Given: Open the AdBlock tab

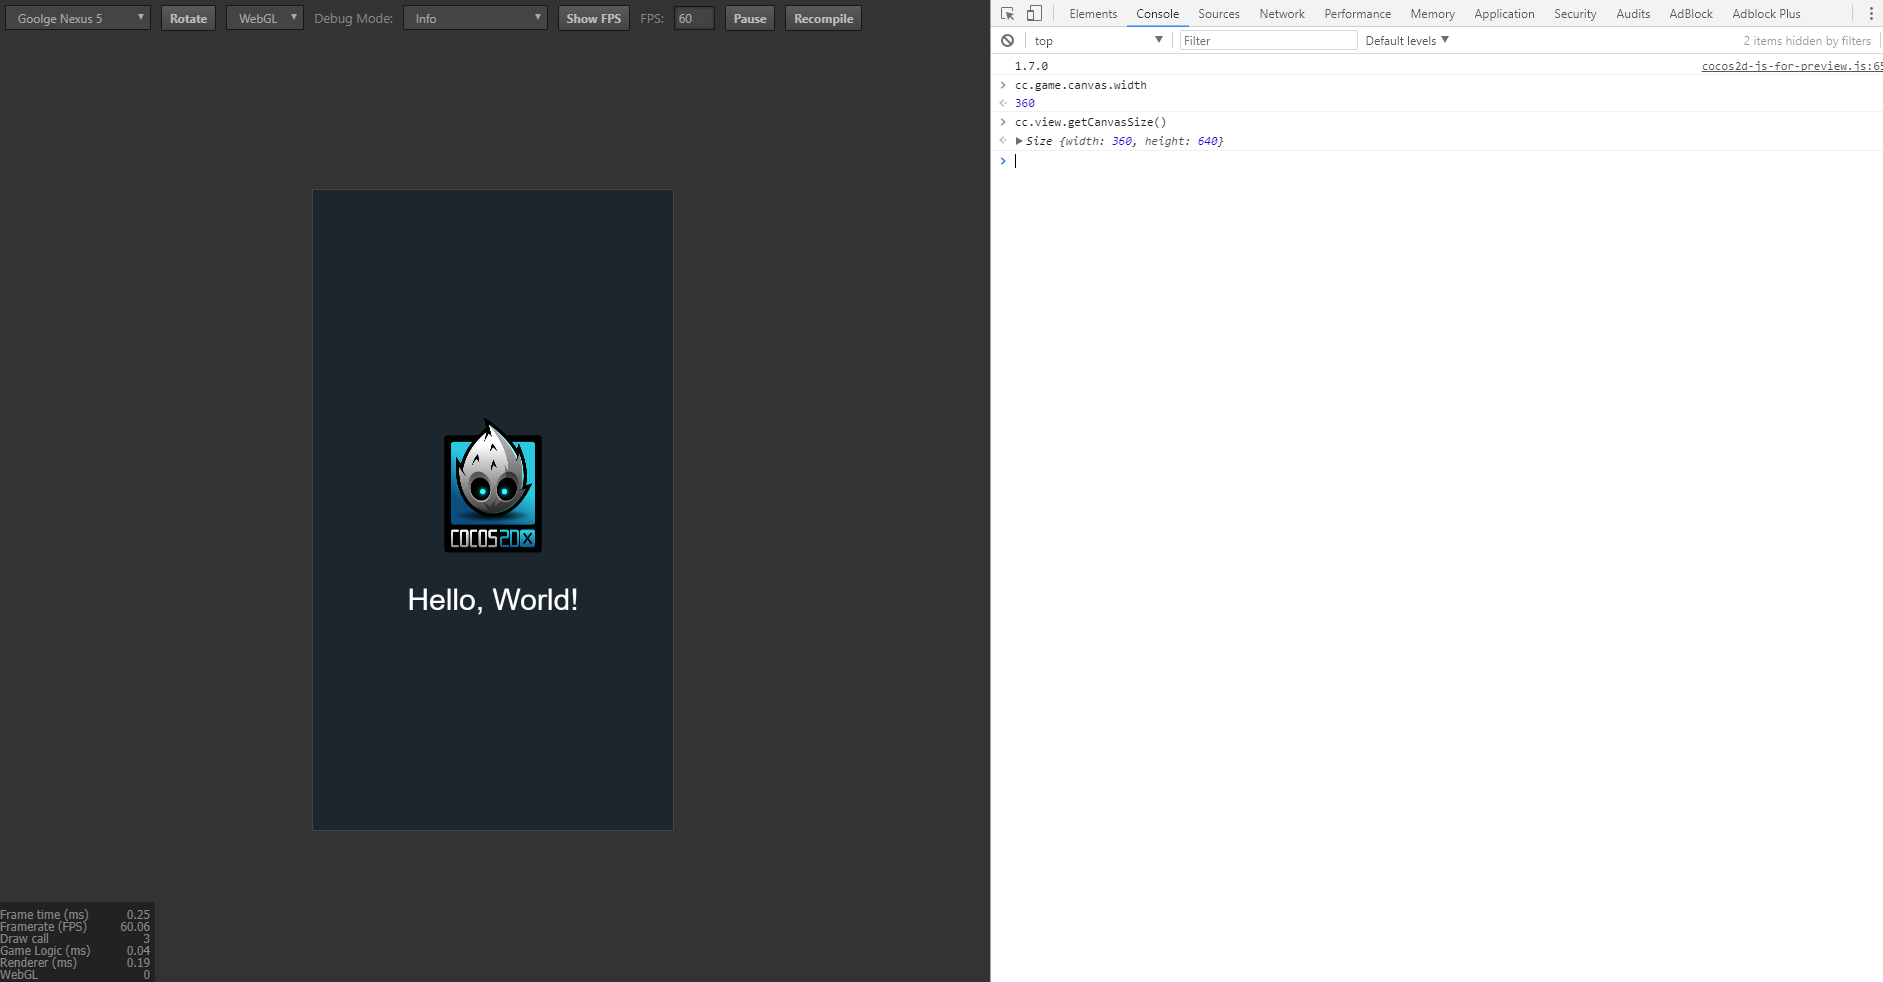Looking at the screenshot, I should (x=1691, y=14).
